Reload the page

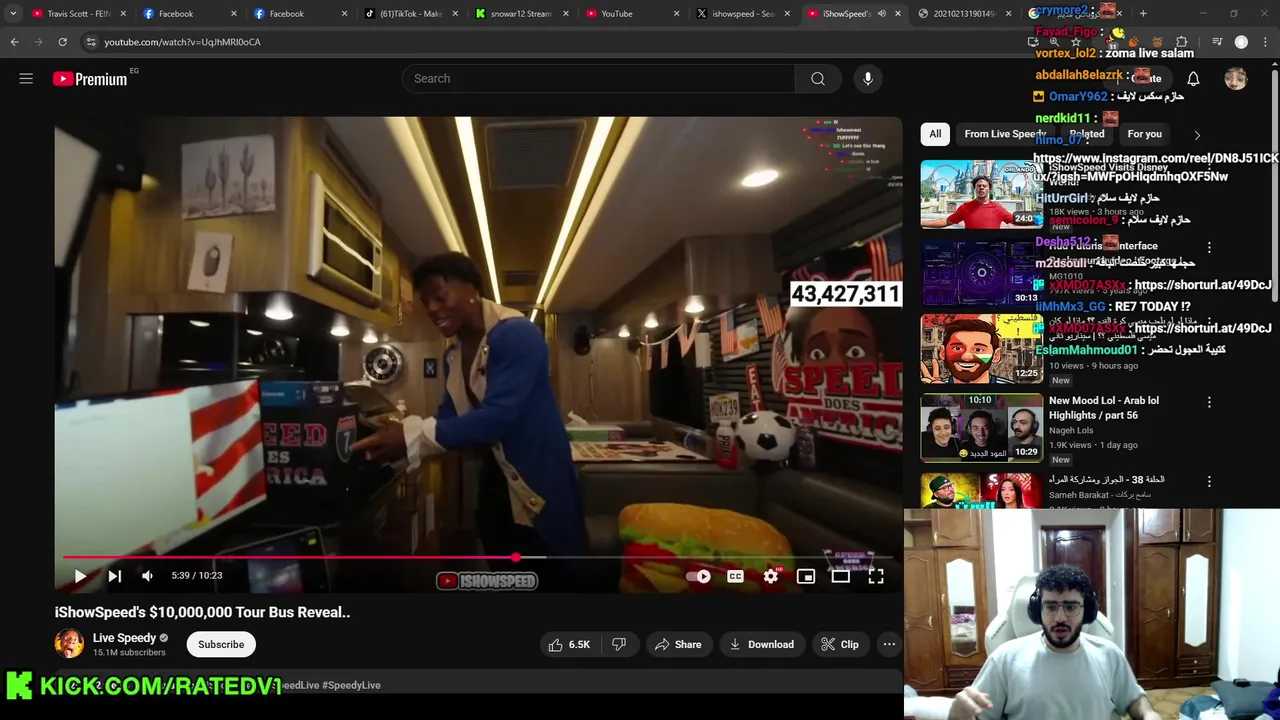pos(62,42)
